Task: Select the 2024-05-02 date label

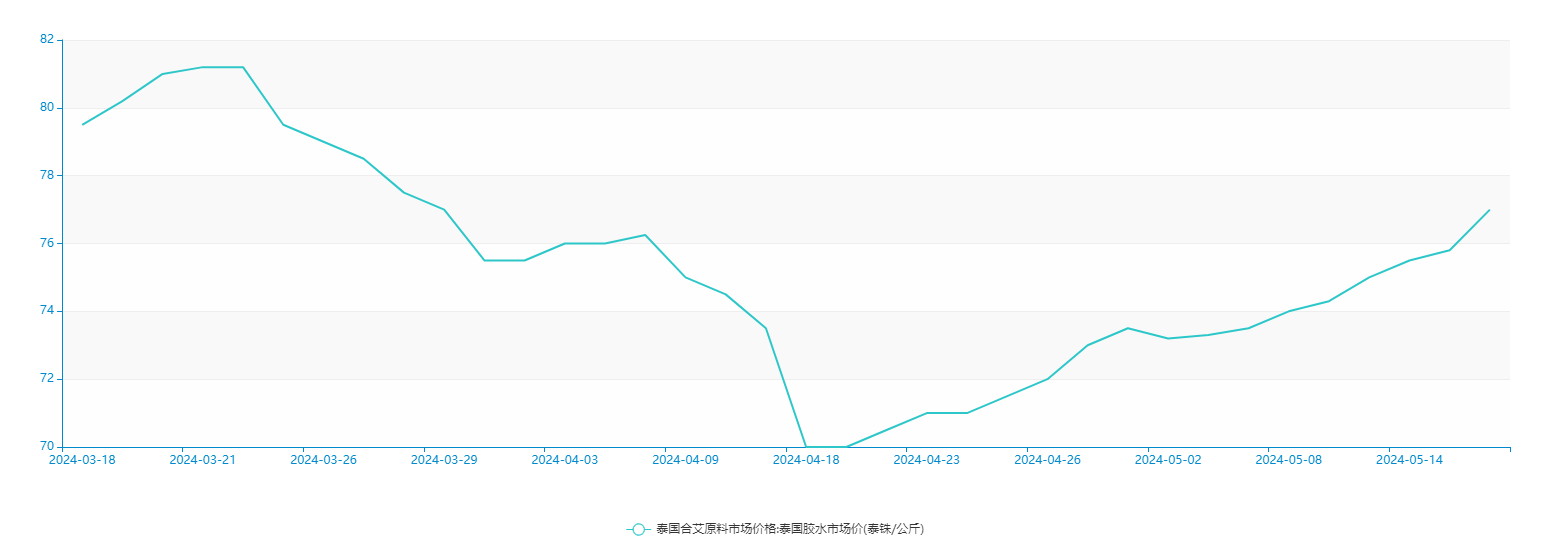Action: tap(1168, 460)
